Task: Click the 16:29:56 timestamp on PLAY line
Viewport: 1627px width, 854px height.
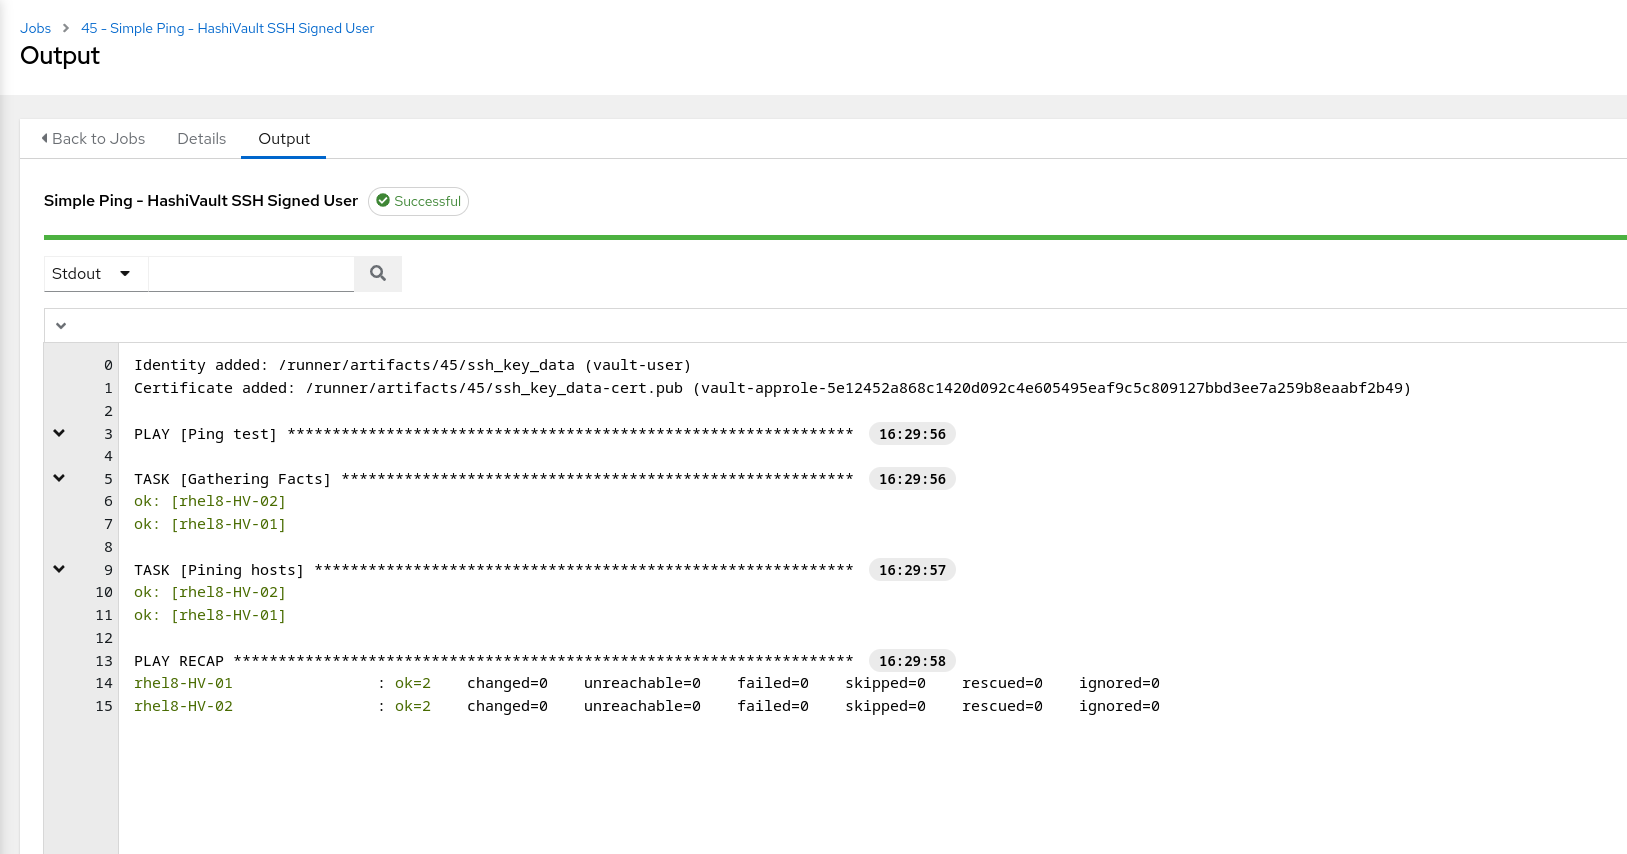Action: pos(912,434)
